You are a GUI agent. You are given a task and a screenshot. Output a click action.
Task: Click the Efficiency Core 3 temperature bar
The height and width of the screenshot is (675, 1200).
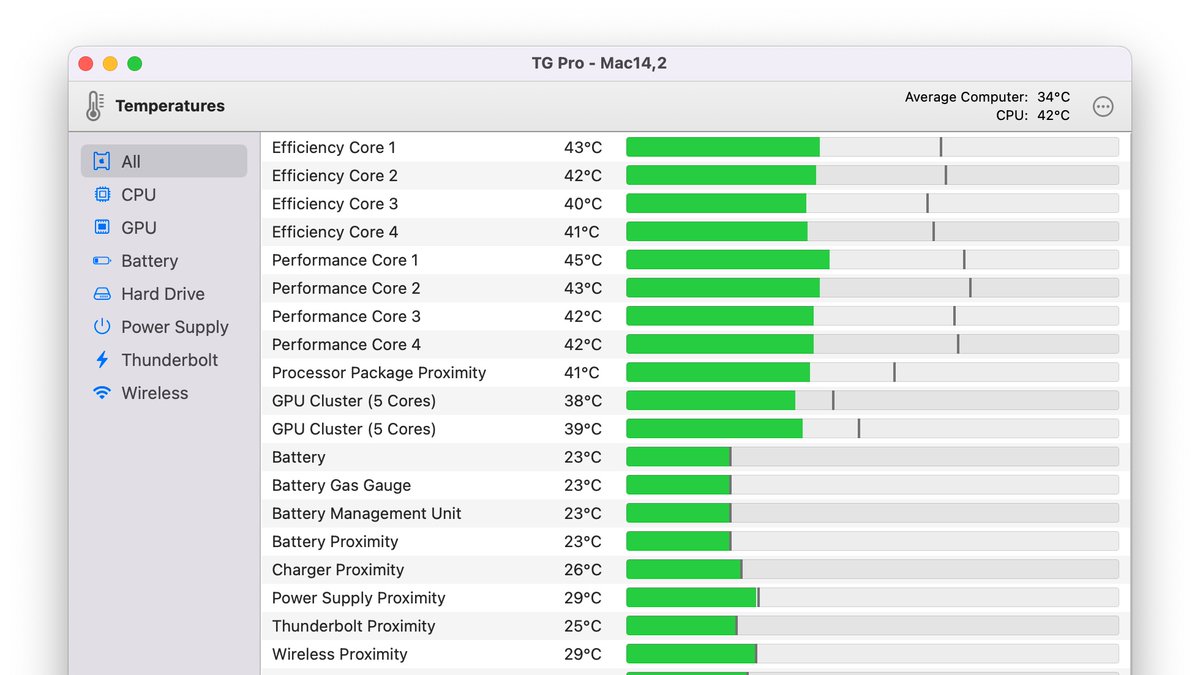pyautogui.click(x=872, y=203)
